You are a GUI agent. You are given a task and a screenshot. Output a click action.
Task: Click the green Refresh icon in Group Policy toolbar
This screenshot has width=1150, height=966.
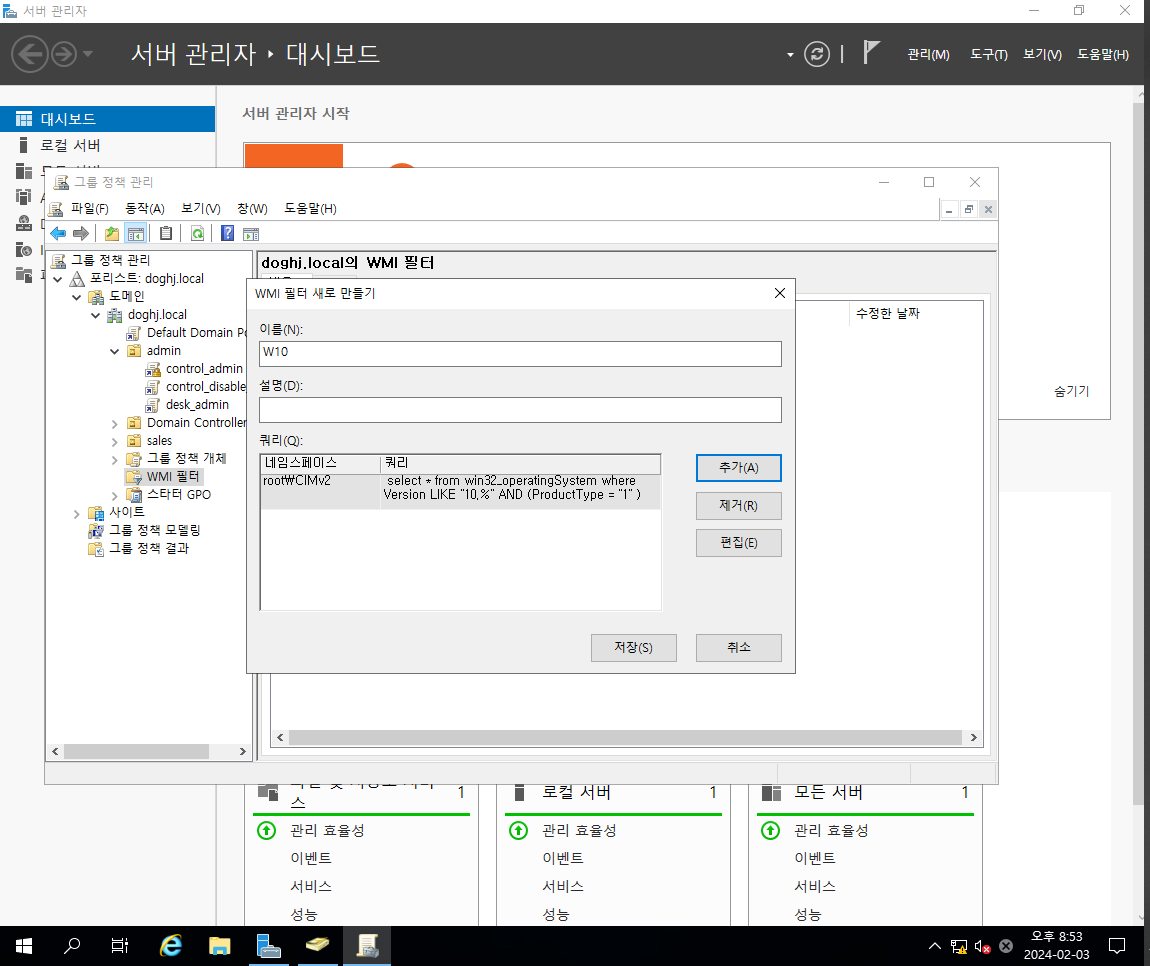197,233
